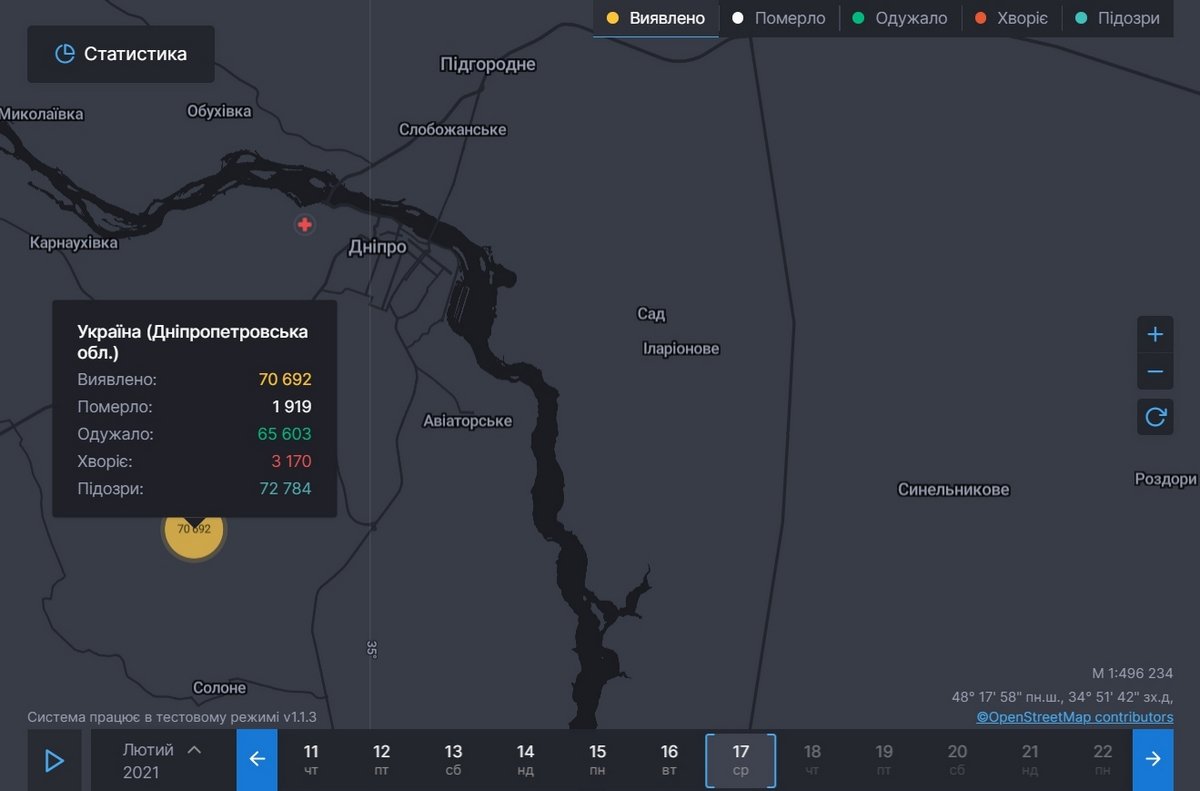Go to previous dates with left arrow
This screenshot has width=1200, height=791.
pos(257,759)
